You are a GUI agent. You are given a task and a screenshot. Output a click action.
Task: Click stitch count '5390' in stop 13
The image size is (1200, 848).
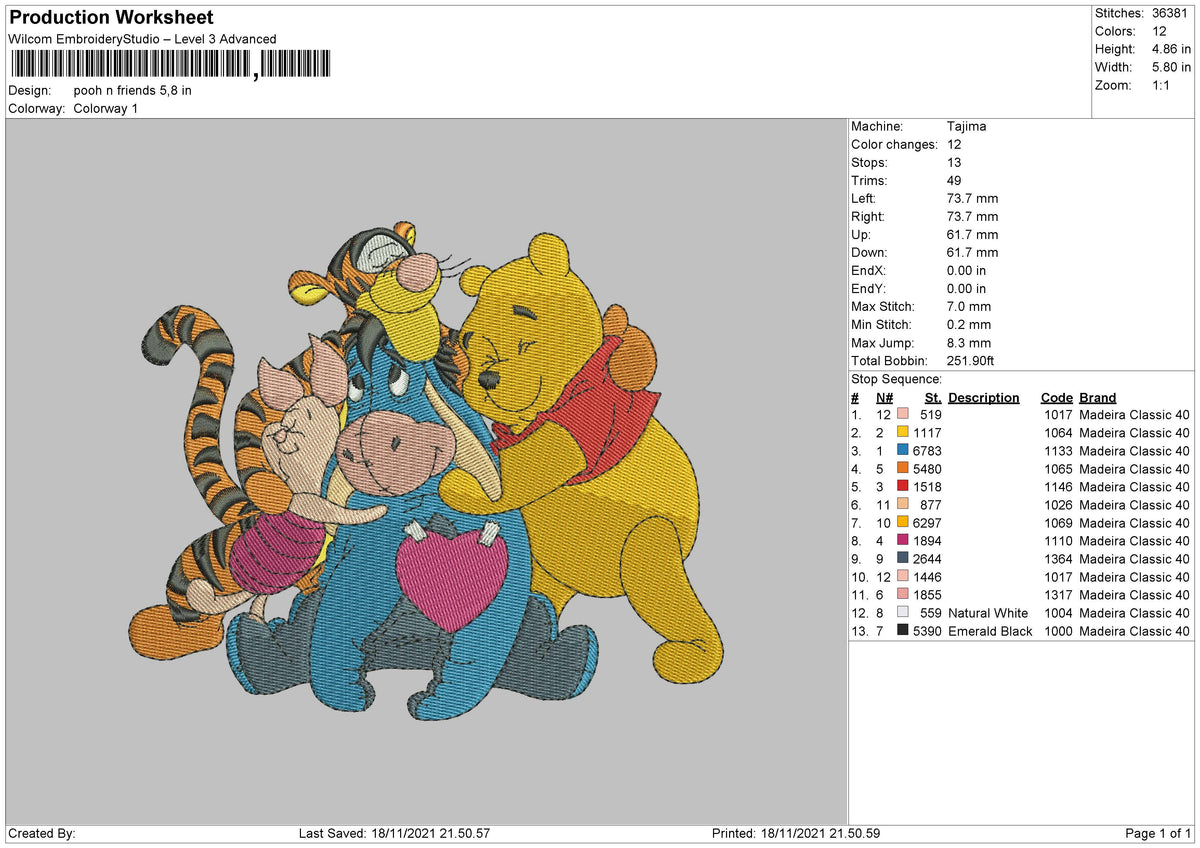click(x=927, y=631)
